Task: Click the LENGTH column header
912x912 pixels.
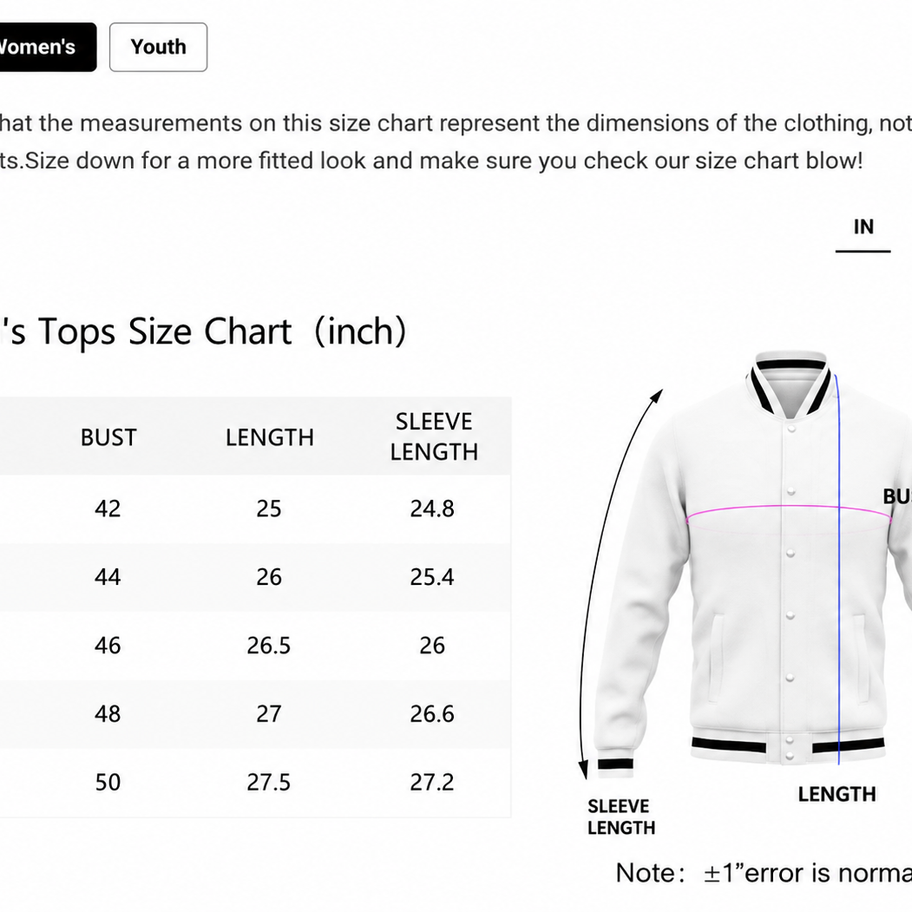Action: click(270, 437)
